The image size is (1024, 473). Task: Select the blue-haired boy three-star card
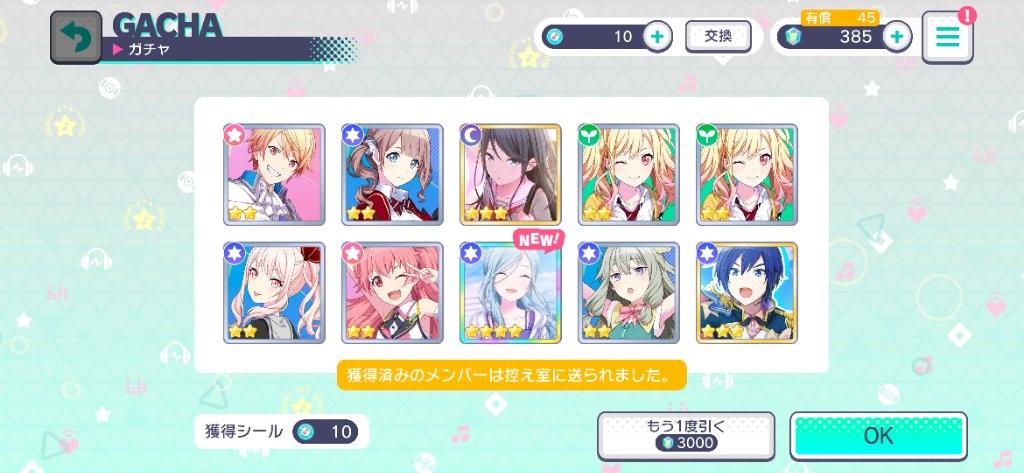(x=746, y=293)
